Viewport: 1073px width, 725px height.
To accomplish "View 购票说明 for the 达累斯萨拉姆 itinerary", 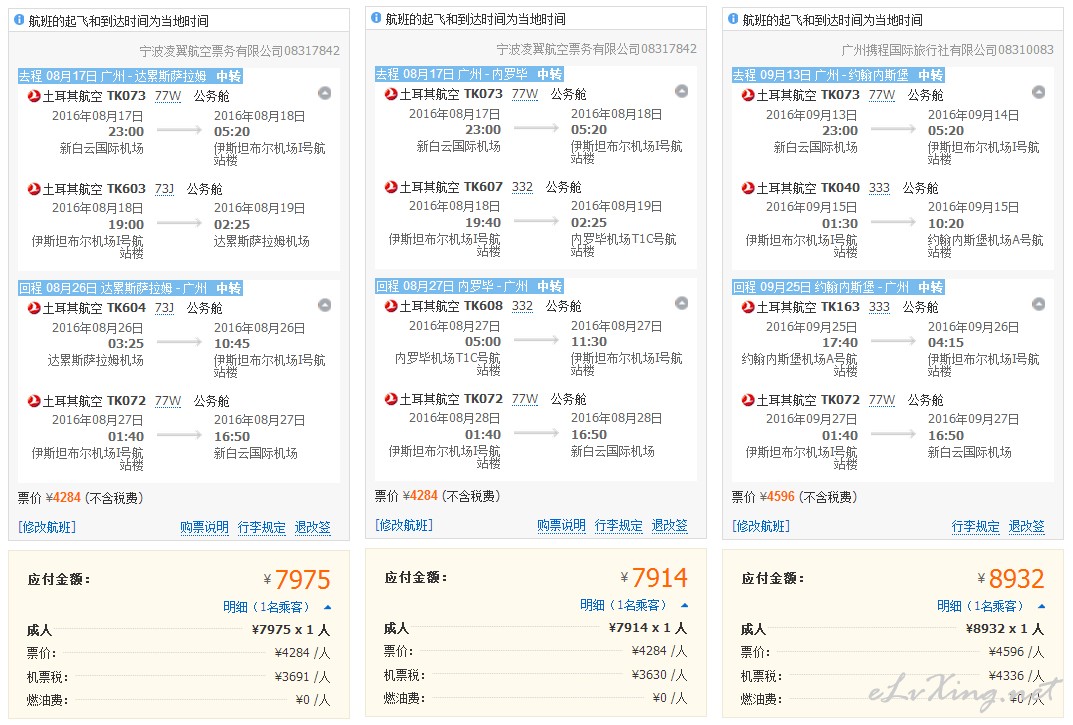I will click(205, 527).
